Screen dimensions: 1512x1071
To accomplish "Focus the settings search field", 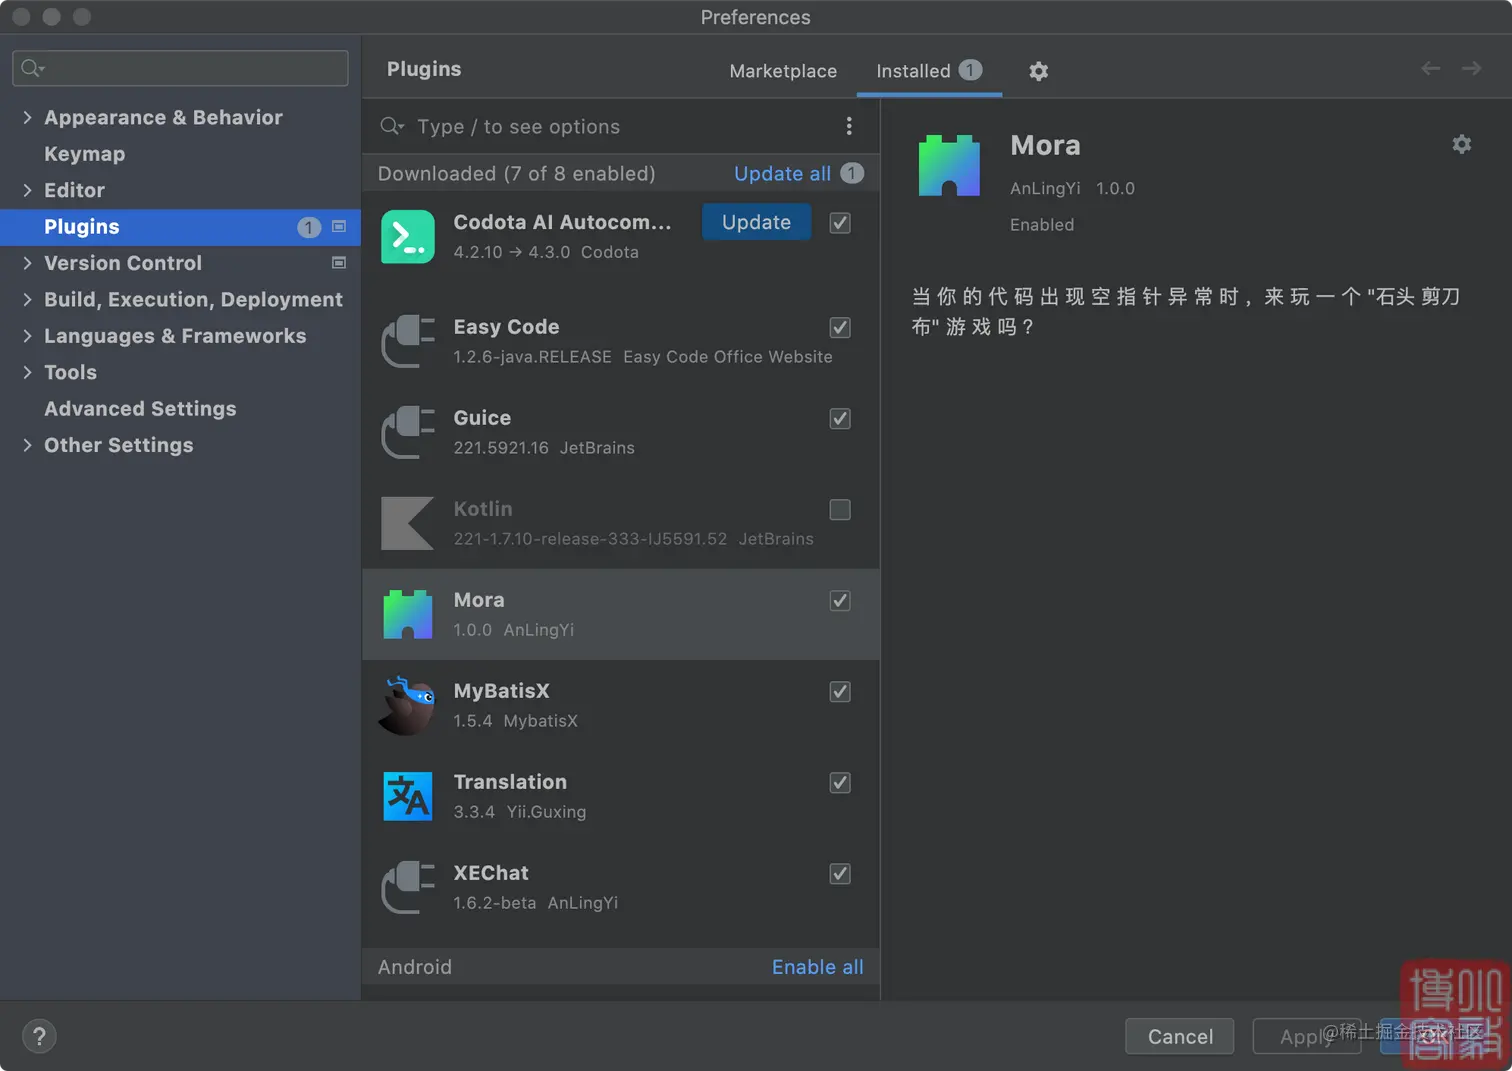I will (x=180, y=68).
